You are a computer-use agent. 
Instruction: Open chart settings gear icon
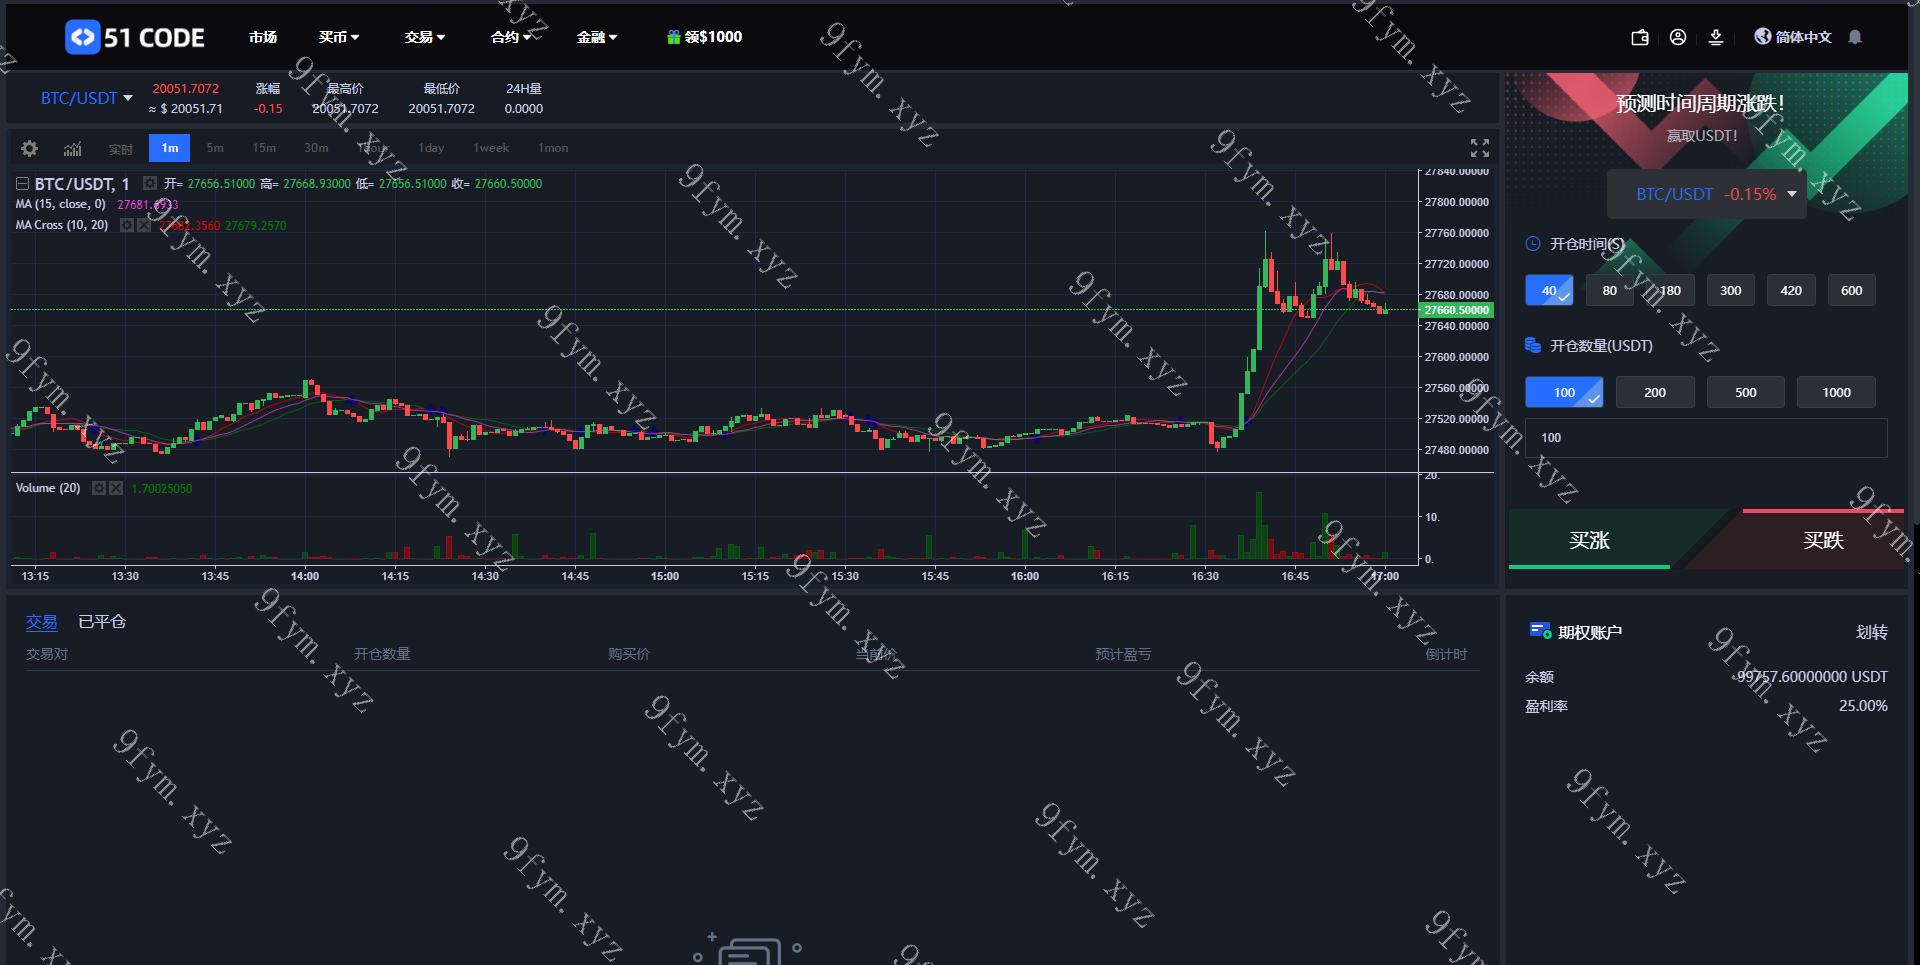[29, 148]
